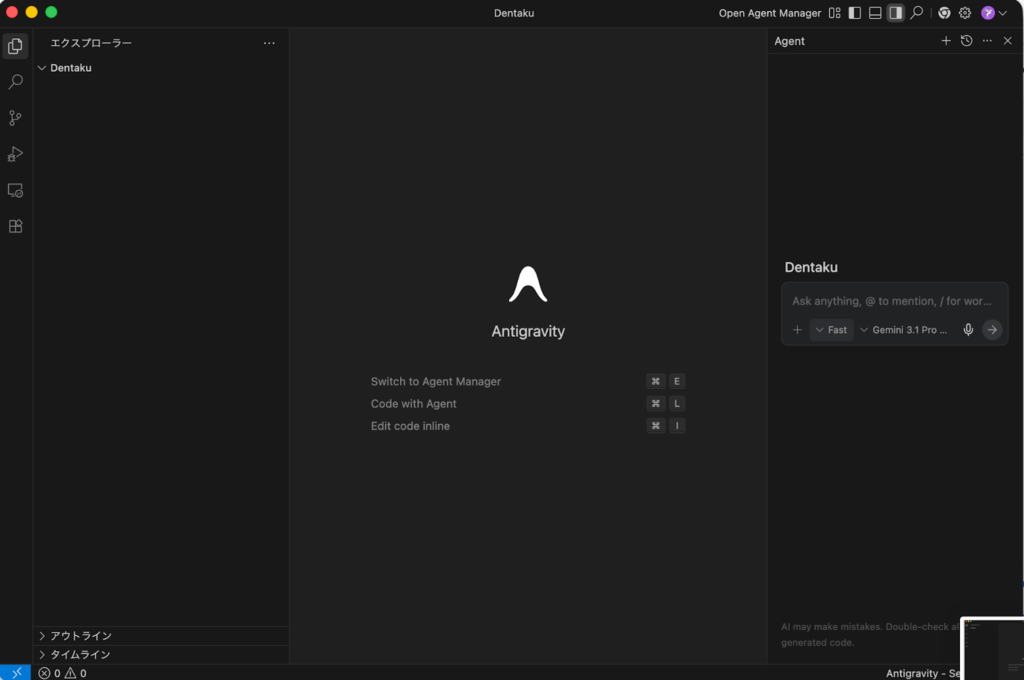Image resolution: width=1024 pixels, height=680 pixels.
Task: Open Remote Explorer in activity bar
Action: 15,190
